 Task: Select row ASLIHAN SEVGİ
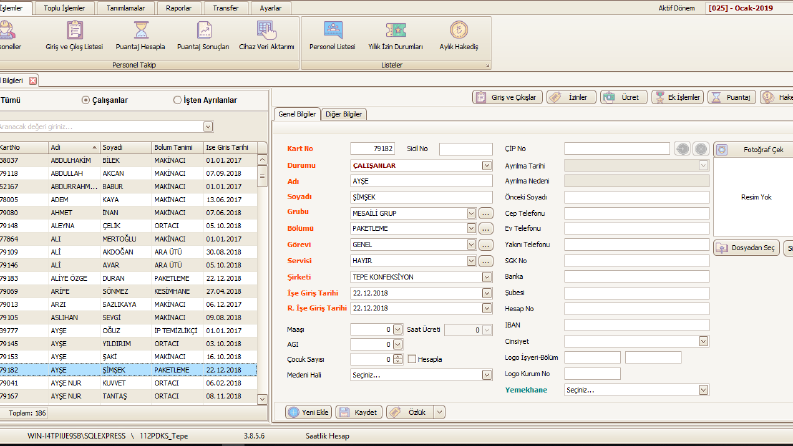(x=128, y=318)
